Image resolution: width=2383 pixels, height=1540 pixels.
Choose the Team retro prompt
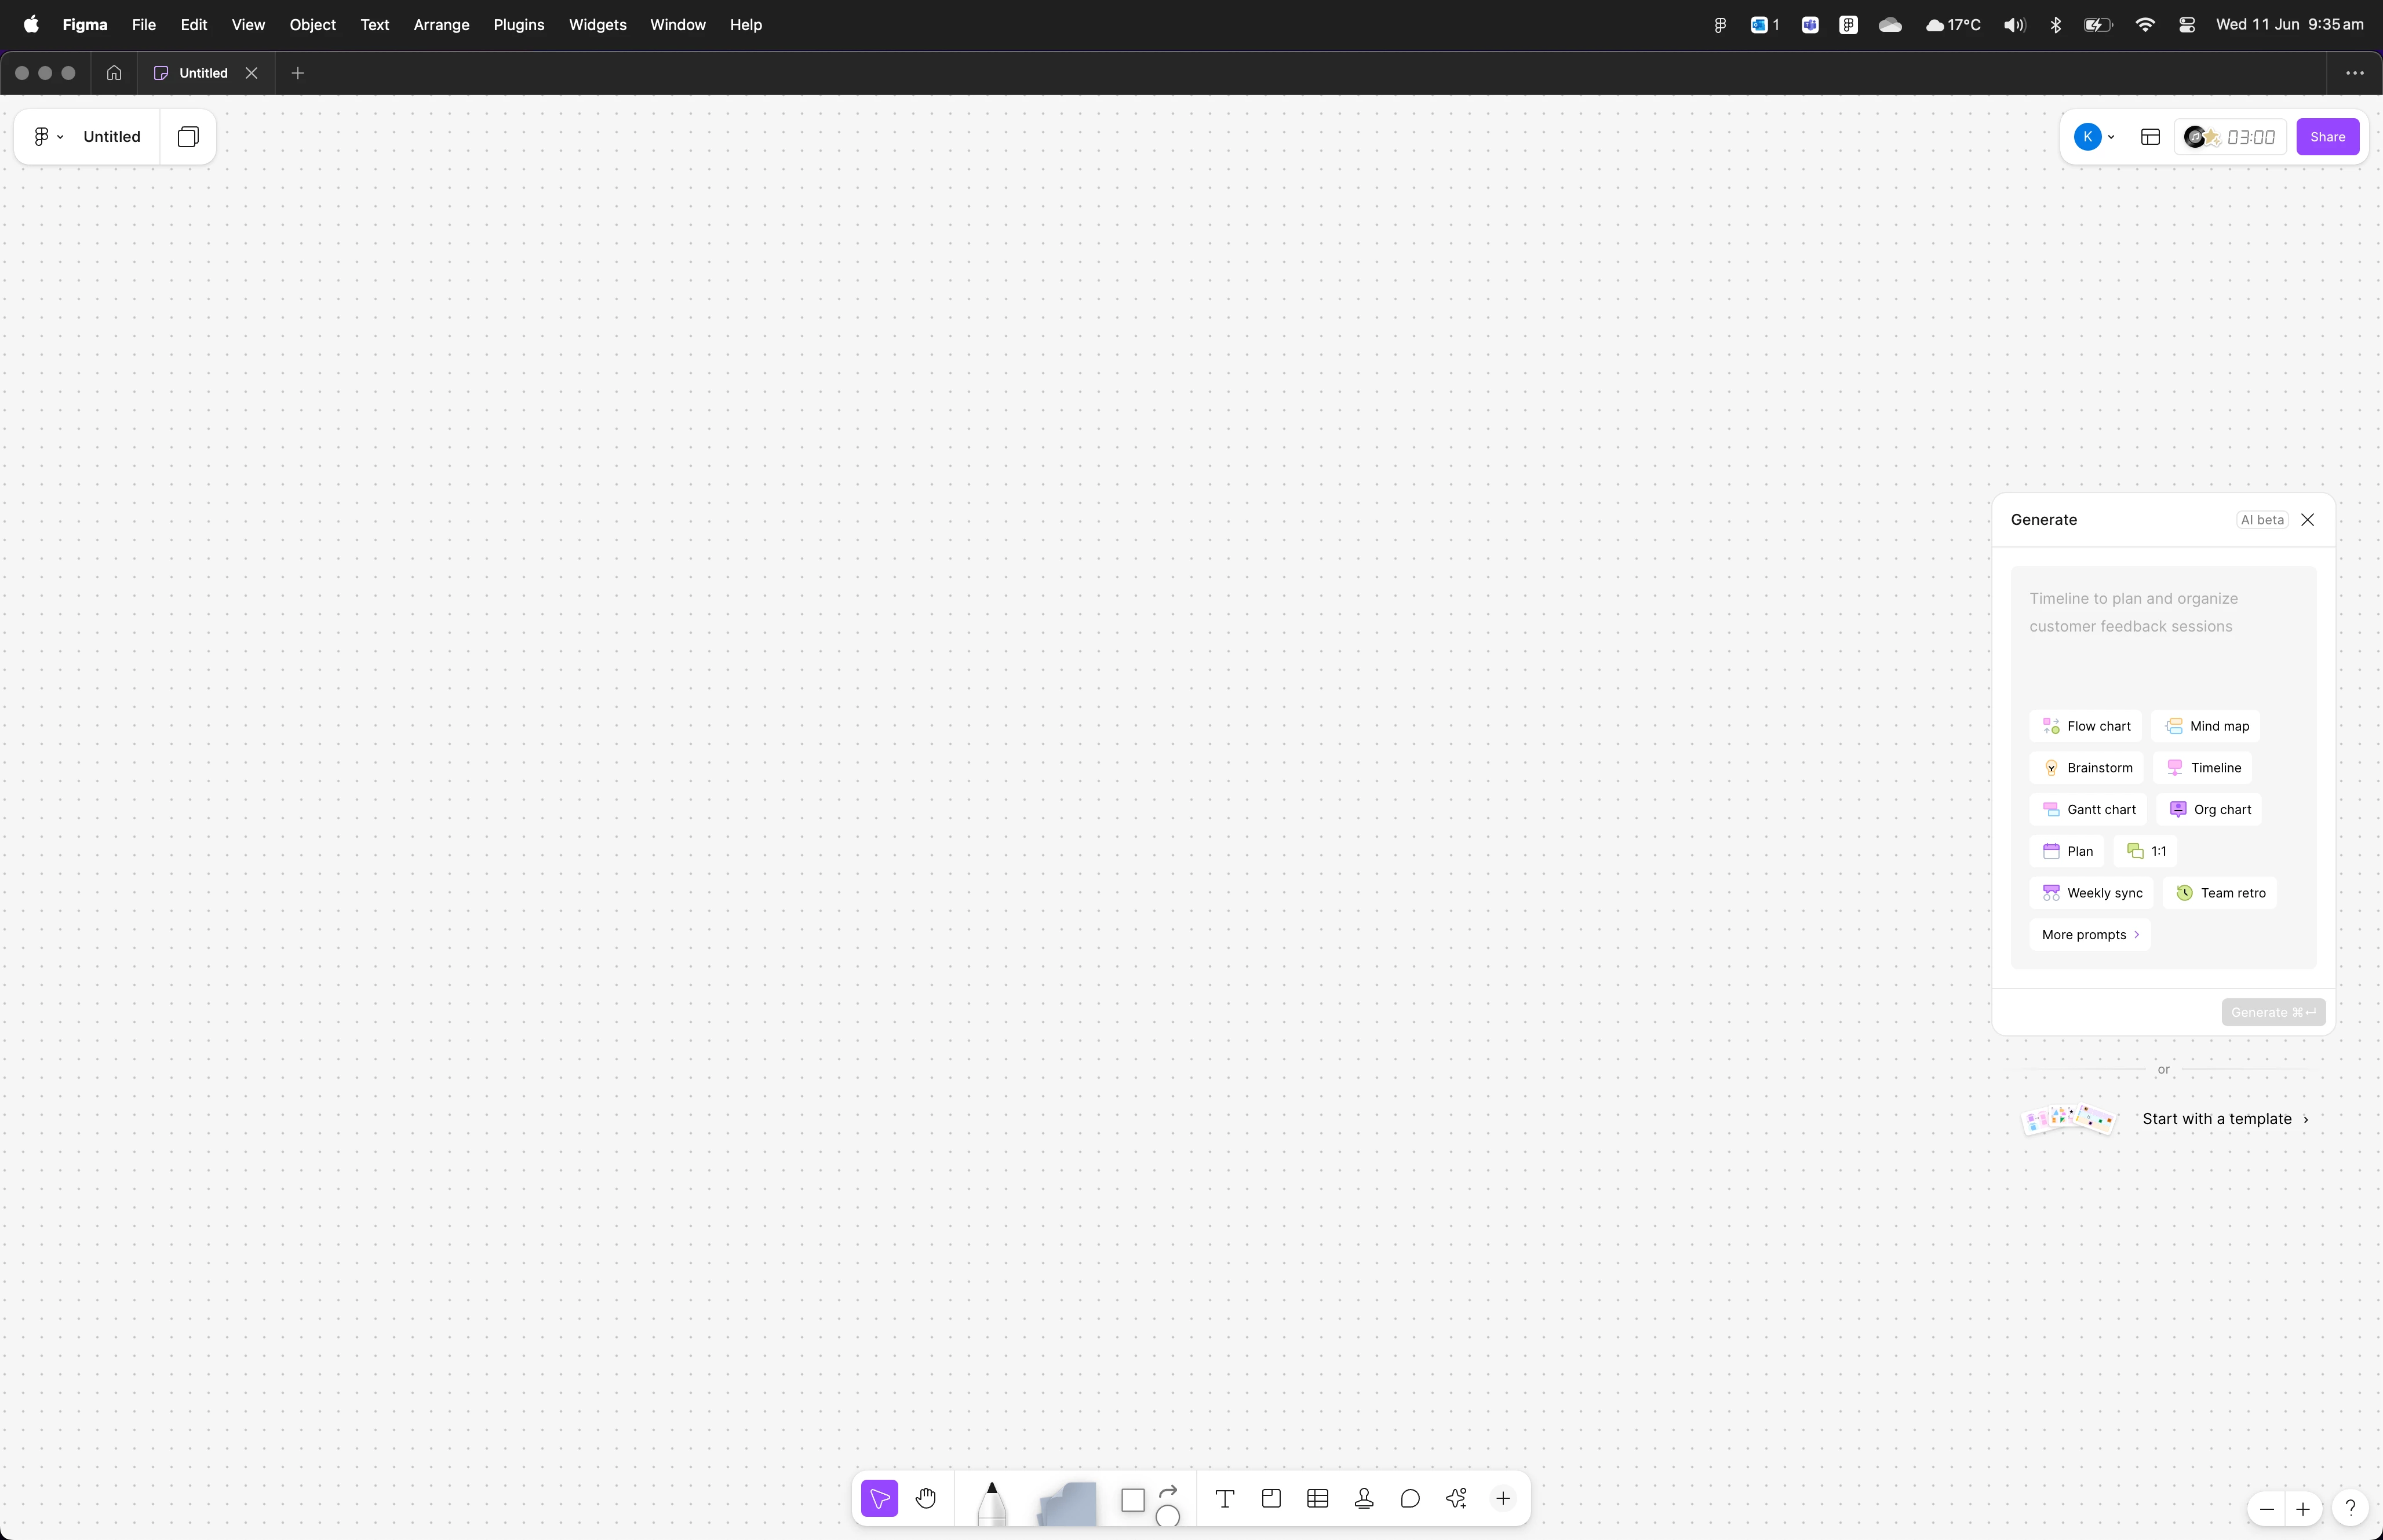[x=2220, y=893]
